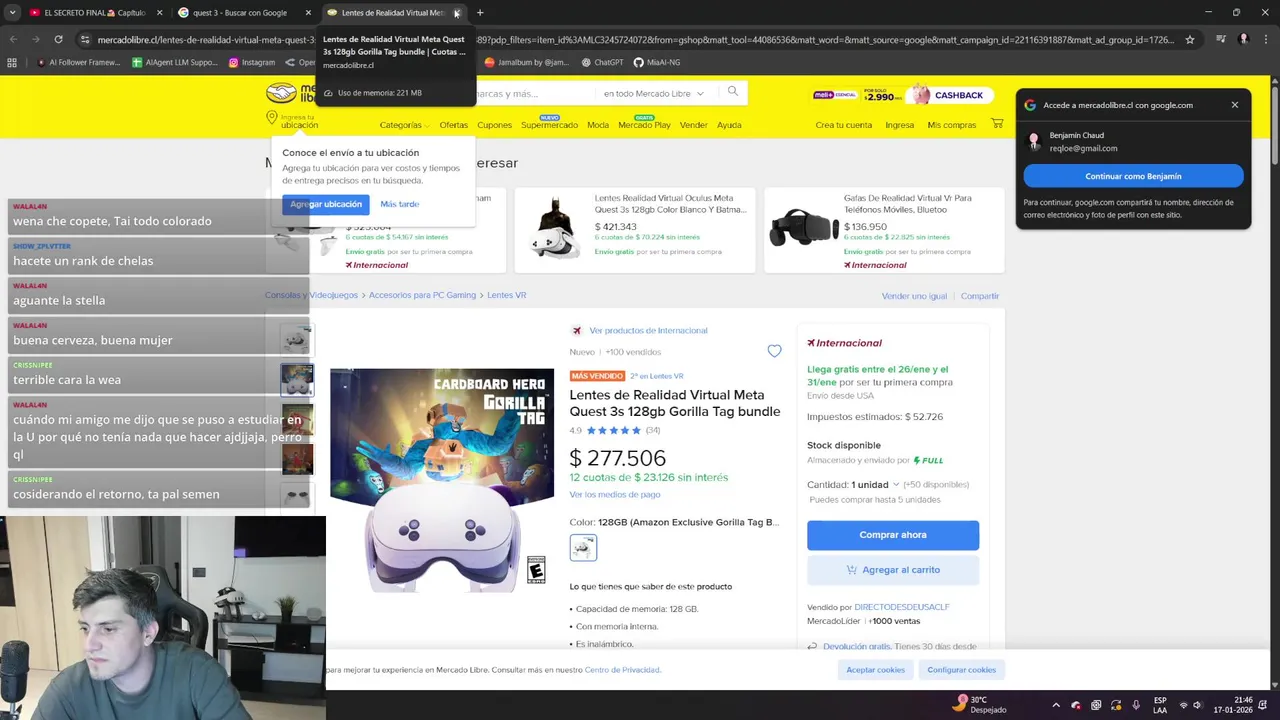This screenshot has height=720, width=1280.
Task: Show hidden system tray icons
Action: point(1056,705)
